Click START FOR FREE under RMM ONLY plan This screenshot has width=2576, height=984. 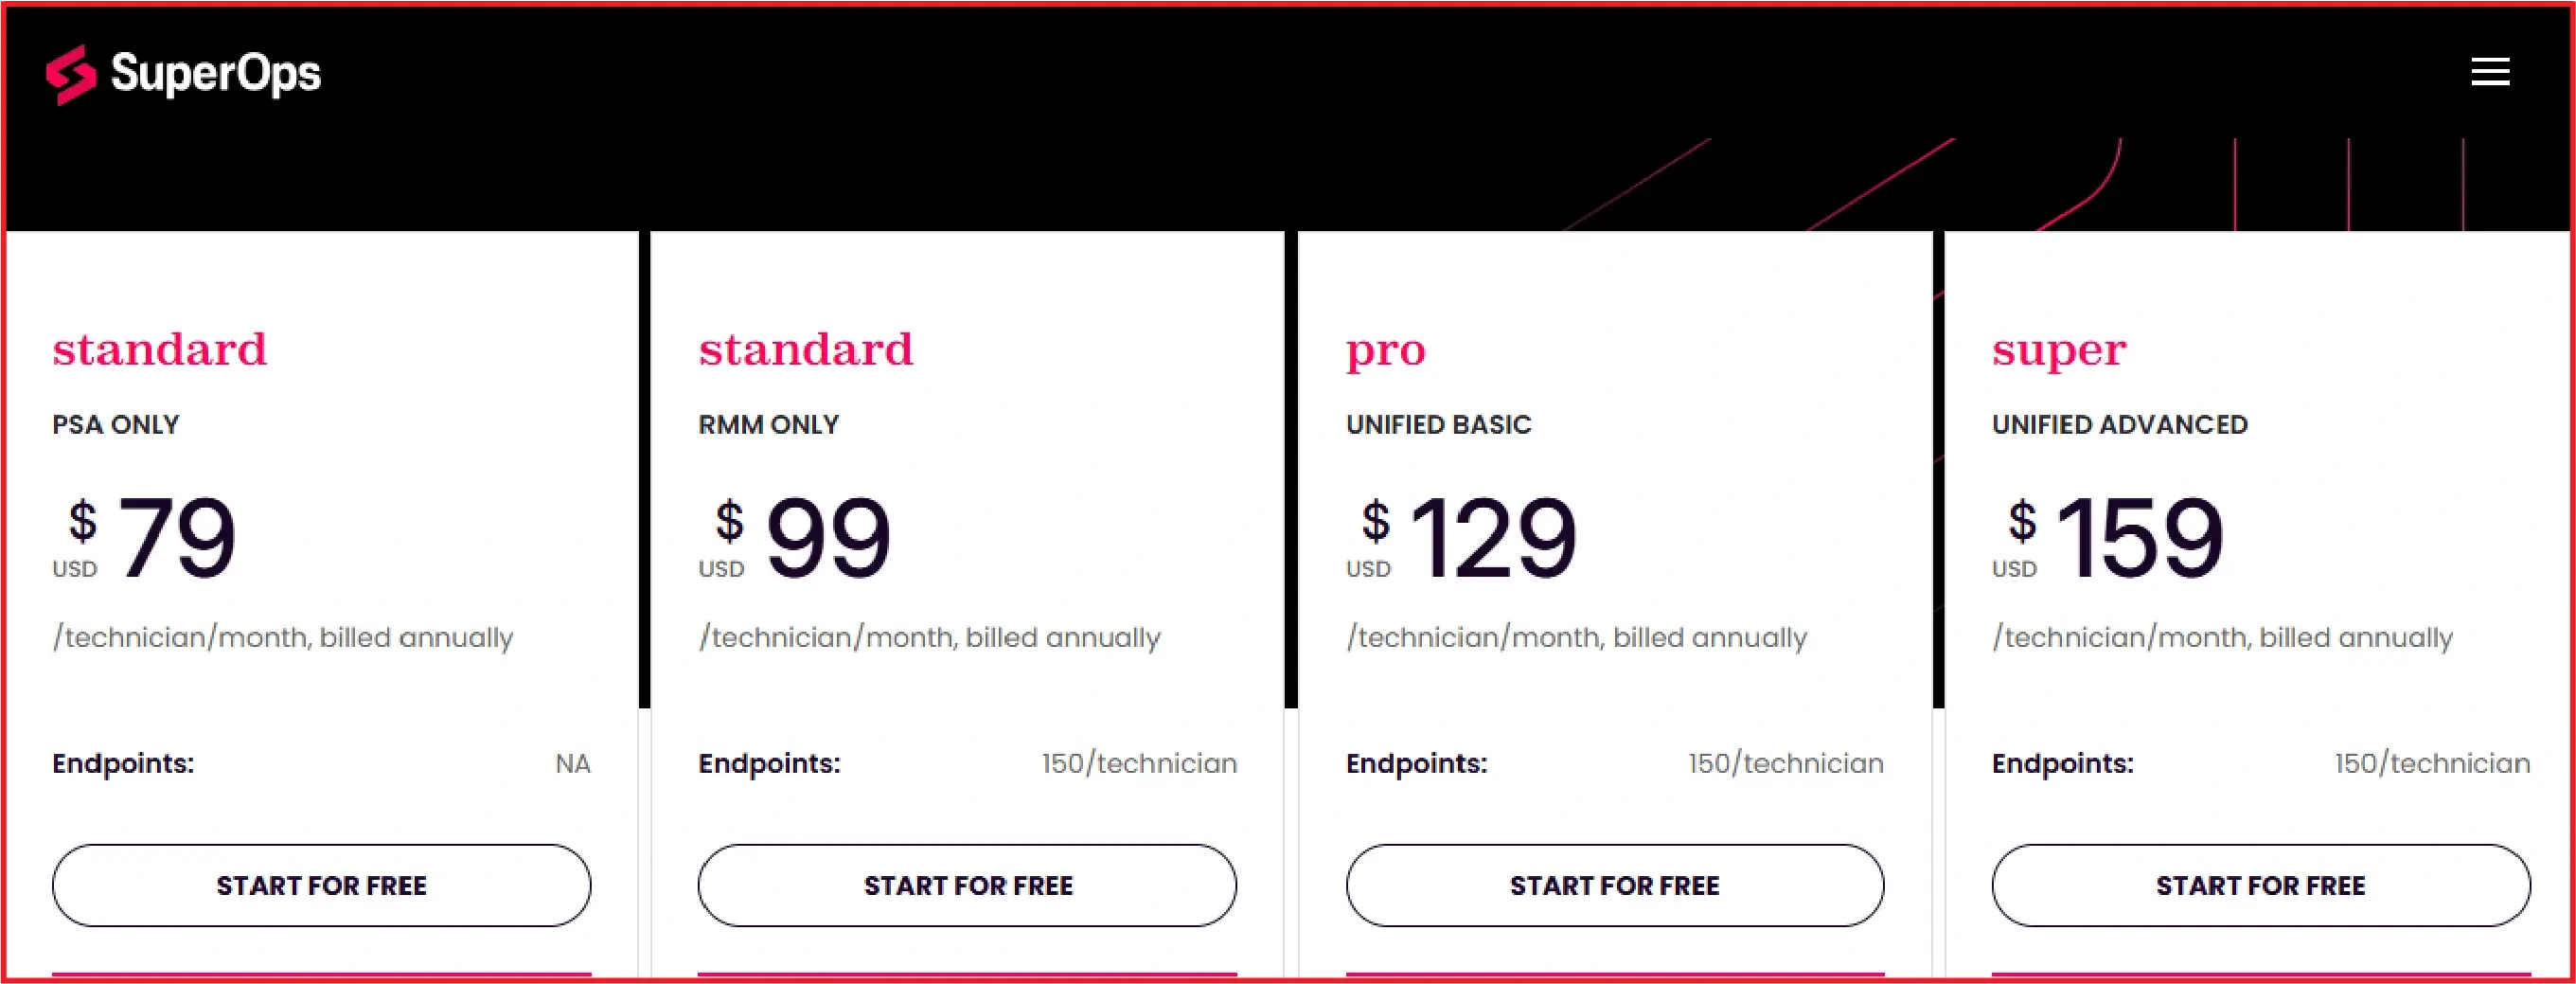967,885
